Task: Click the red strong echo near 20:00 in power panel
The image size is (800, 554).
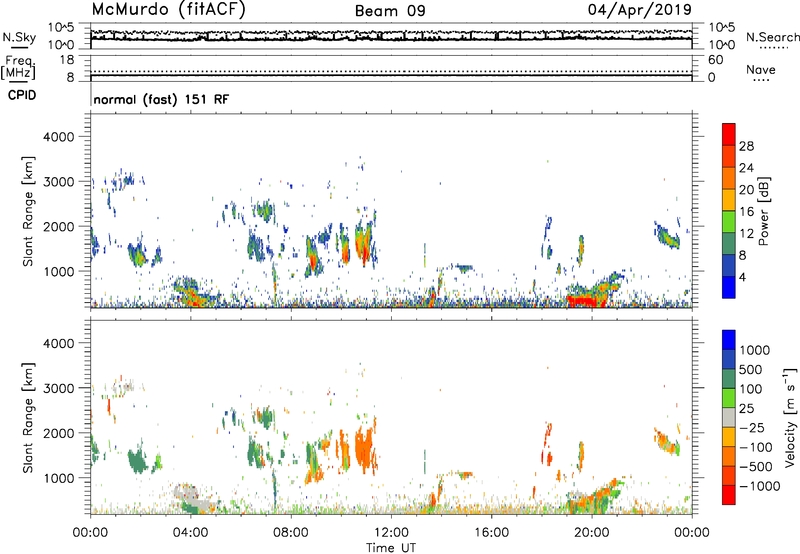Action: (x=586, y=301)
